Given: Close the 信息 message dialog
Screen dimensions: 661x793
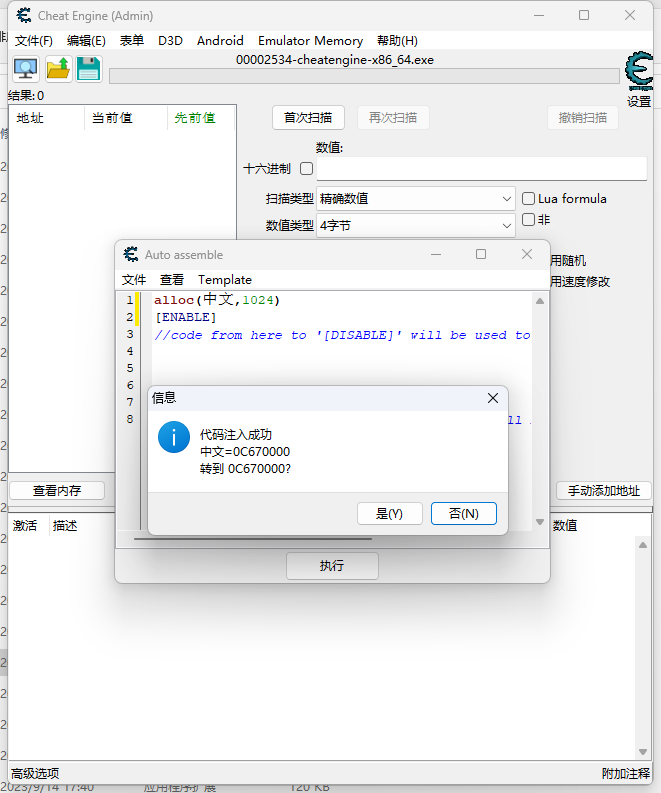Looking at the screenshot, I should (x=493, y=398).
